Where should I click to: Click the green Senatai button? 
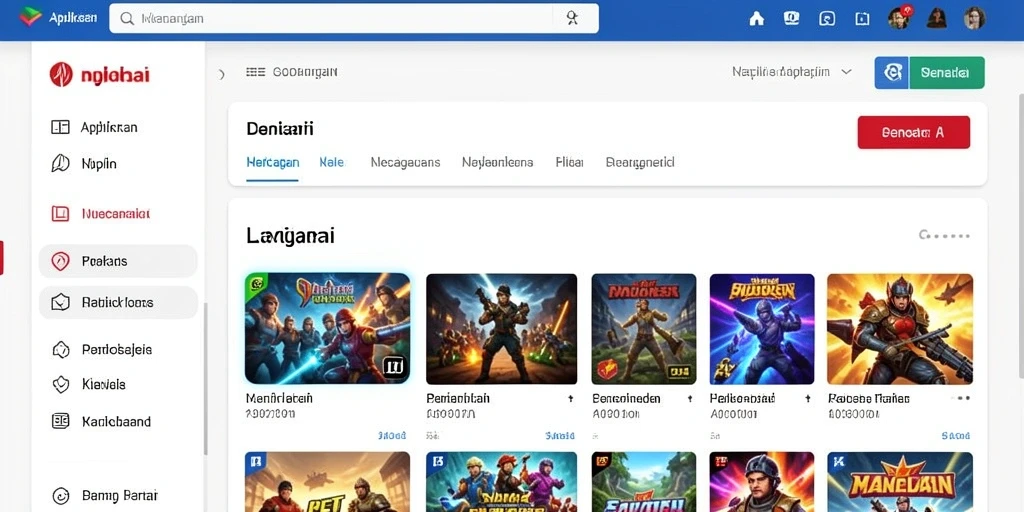946,72
